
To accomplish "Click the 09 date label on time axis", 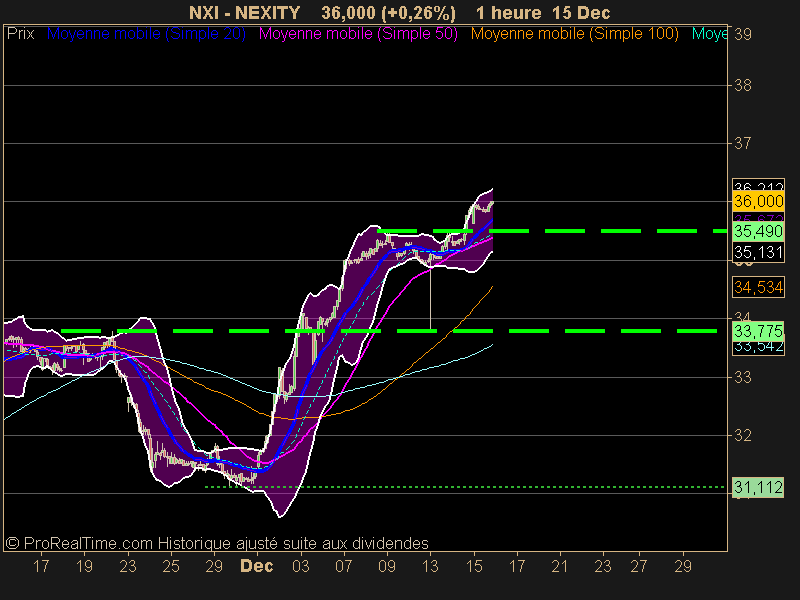I will [387, 566].
